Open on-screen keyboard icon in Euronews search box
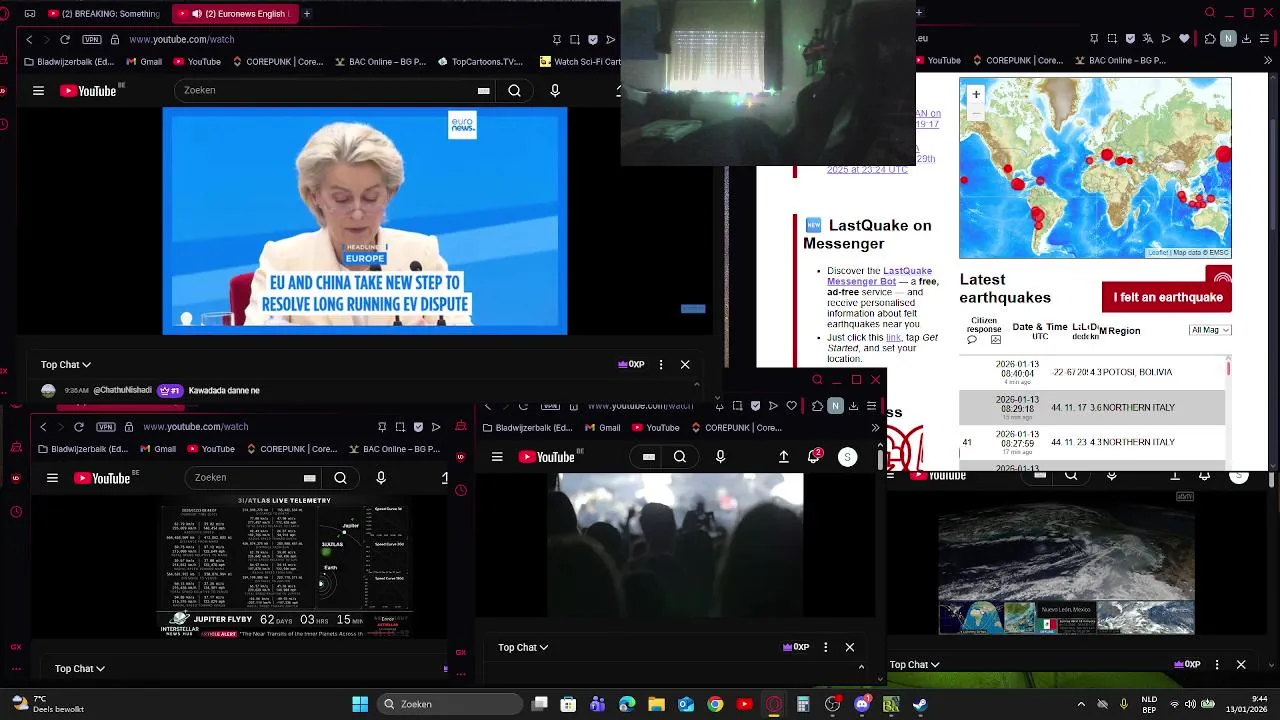Screen dimensions: 1280x720 coord(484,90)
